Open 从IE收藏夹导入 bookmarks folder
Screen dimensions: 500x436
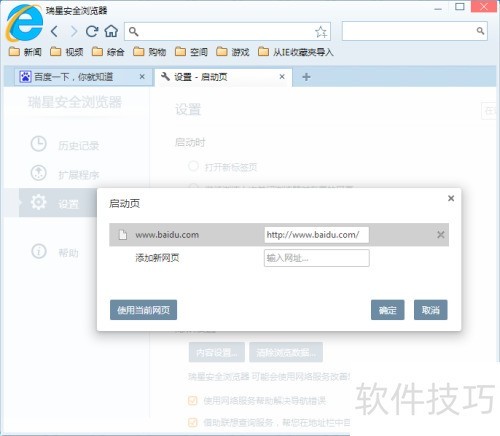tap(296, 52)
